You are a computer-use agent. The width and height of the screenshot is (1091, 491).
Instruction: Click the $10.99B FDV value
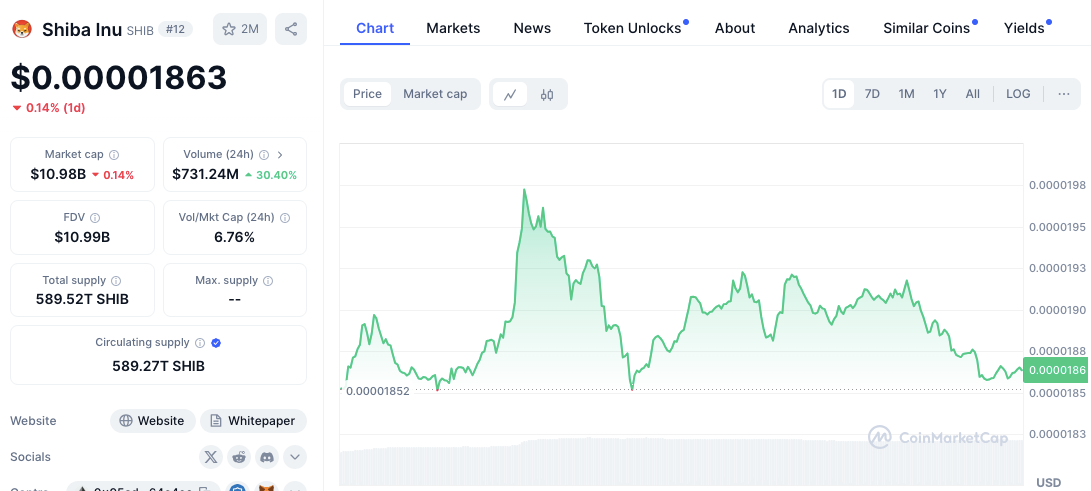tap(82, 237)
